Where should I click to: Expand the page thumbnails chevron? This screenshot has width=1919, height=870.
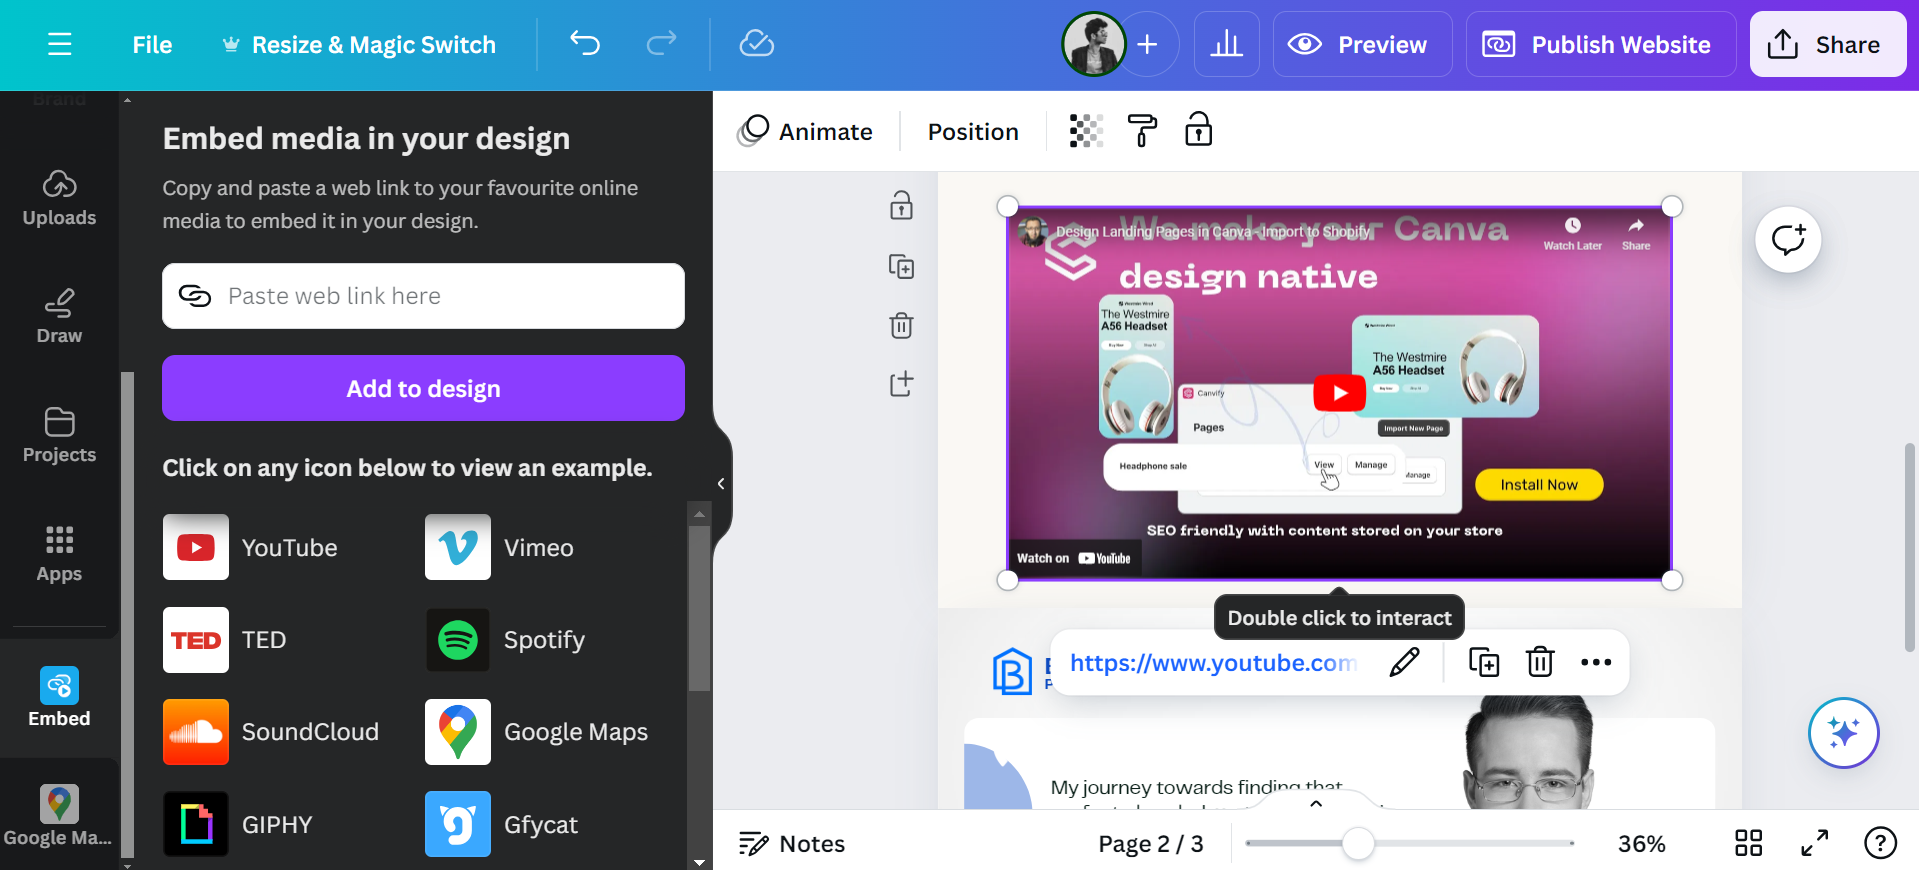point(1316,803)
